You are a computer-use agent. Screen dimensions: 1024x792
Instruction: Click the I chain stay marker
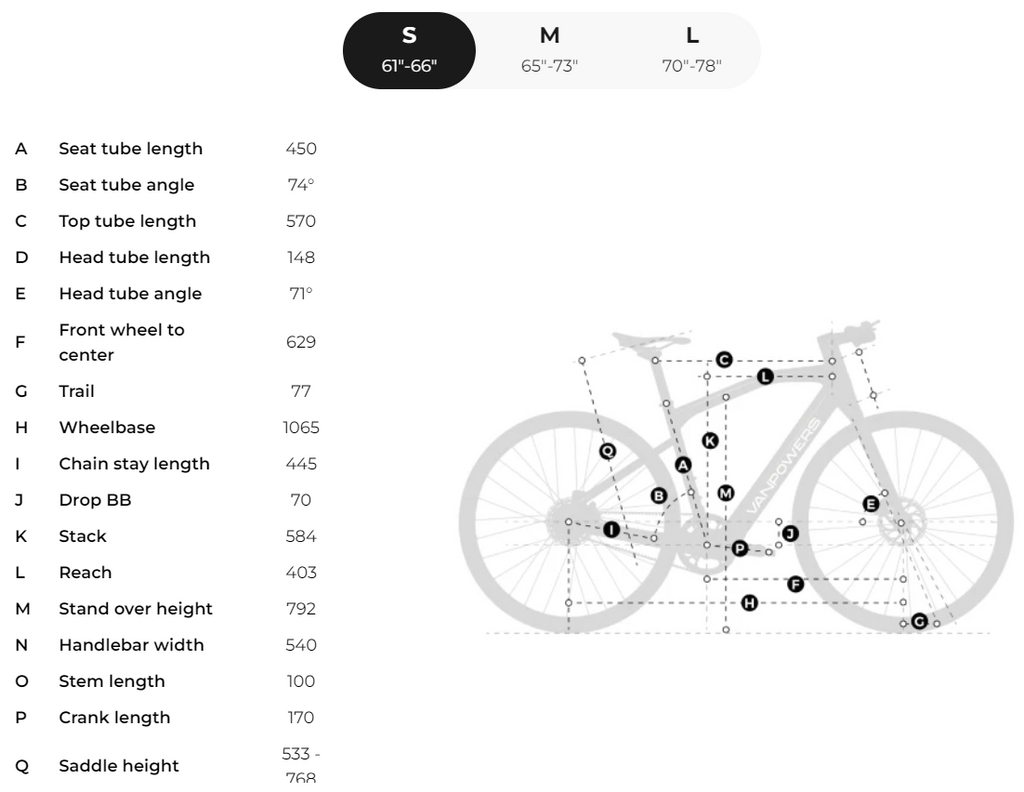click(611, 530)
